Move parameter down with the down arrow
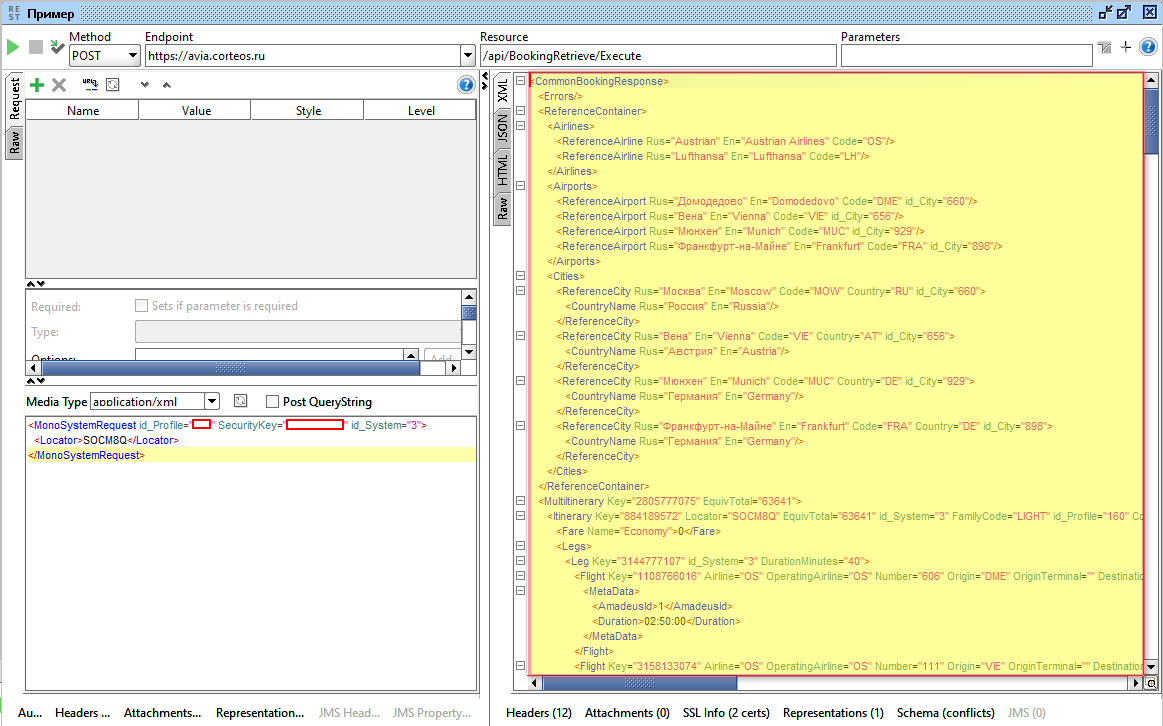The height and width of the screenshot is (726, 1163). [x=145, y=85]
